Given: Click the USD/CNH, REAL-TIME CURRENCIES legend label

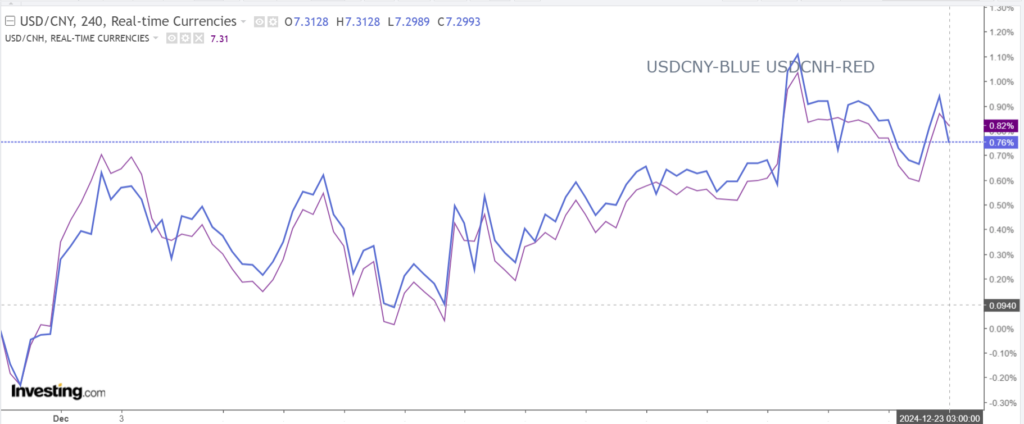Looking at the screenshot, I should [x=77, y=38].
